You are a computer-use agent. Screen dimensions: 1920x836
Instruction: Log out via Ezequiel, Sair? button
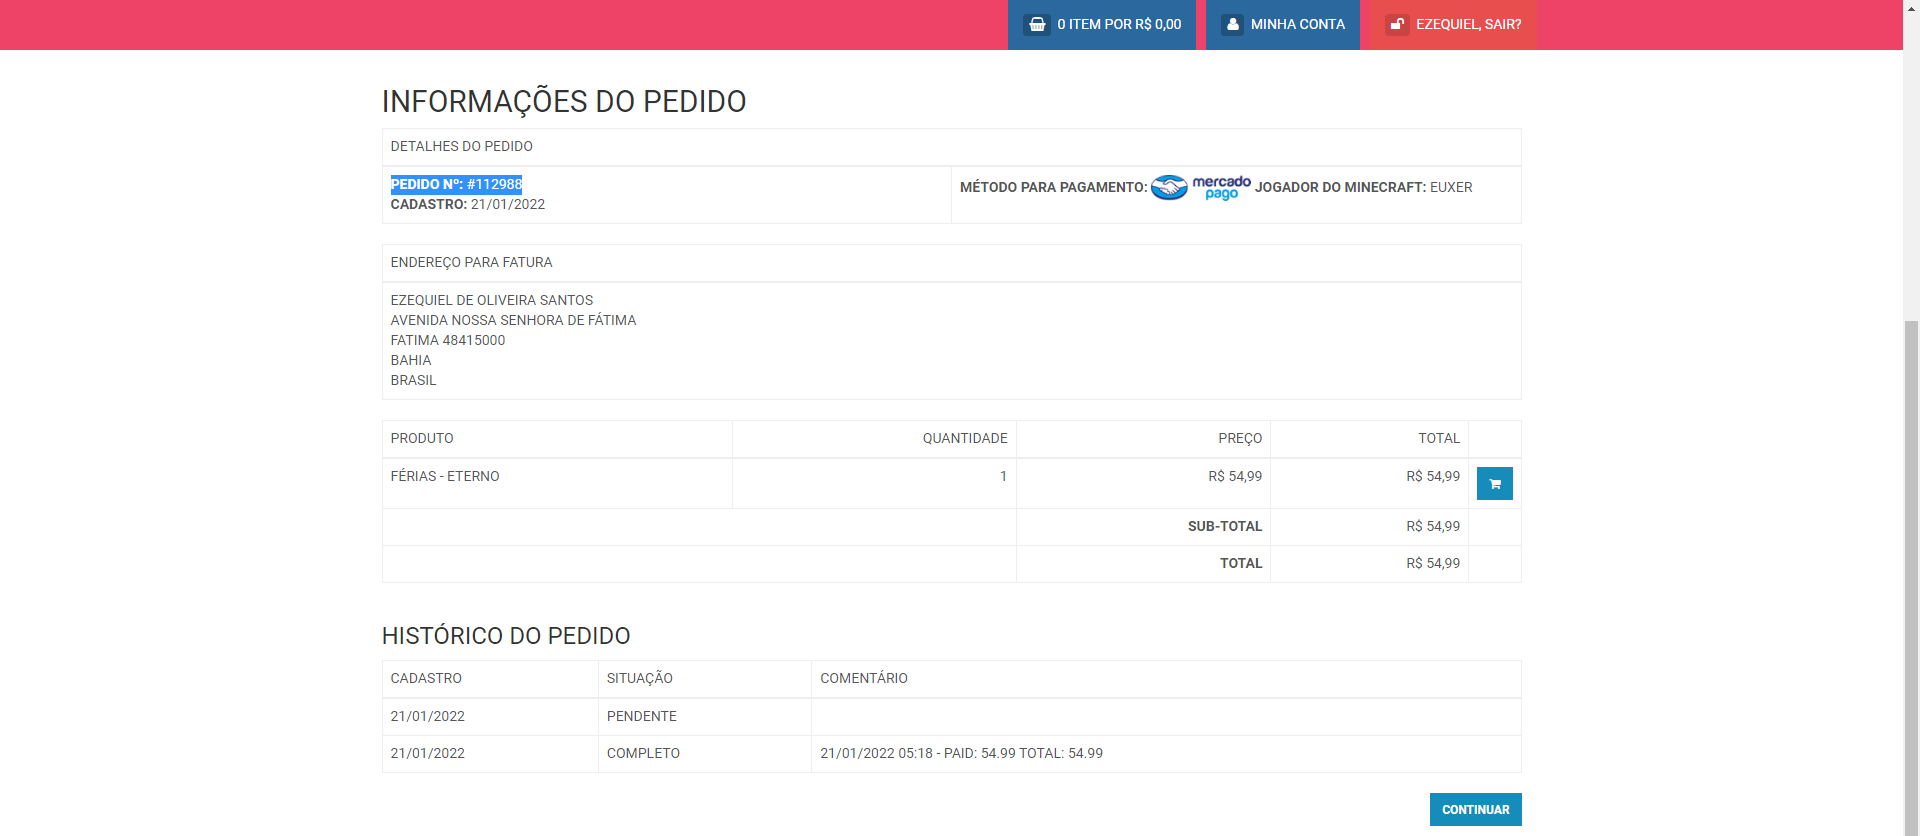(x=1454, y=24)
